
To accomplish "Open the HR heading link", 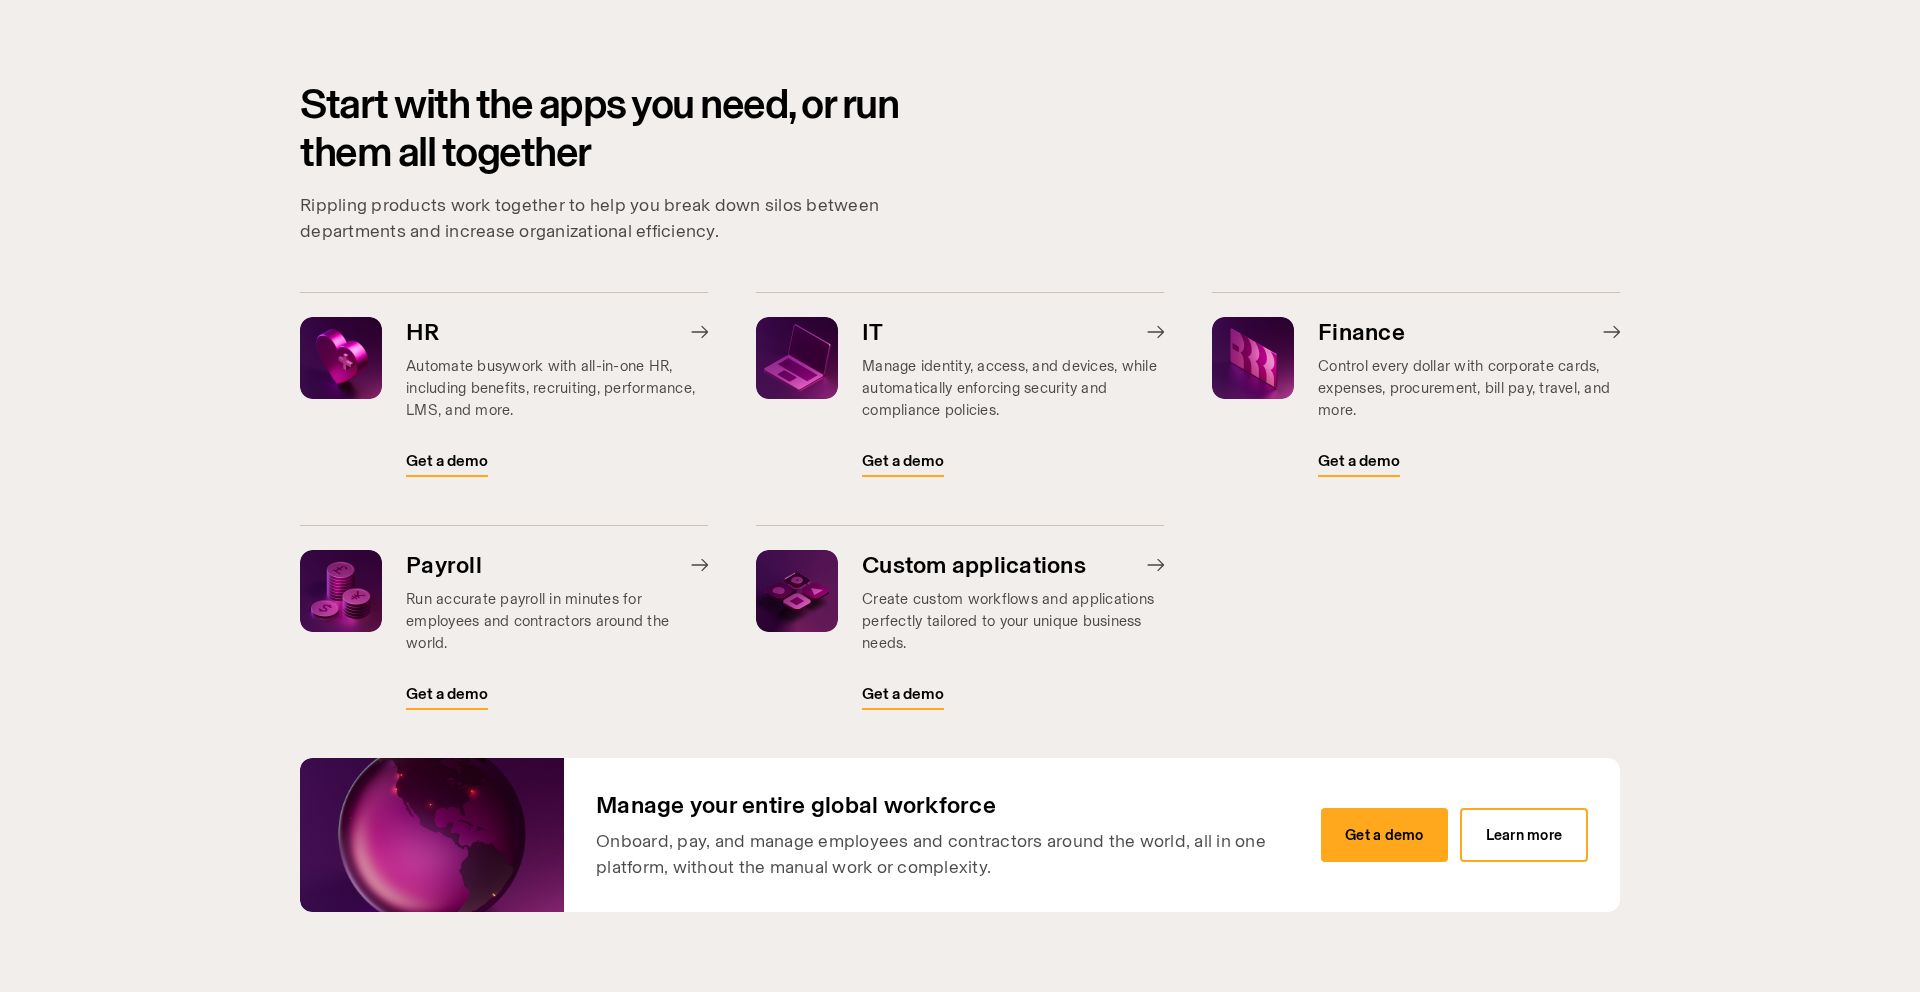I will pyautogui.click(x=422, y=332).
